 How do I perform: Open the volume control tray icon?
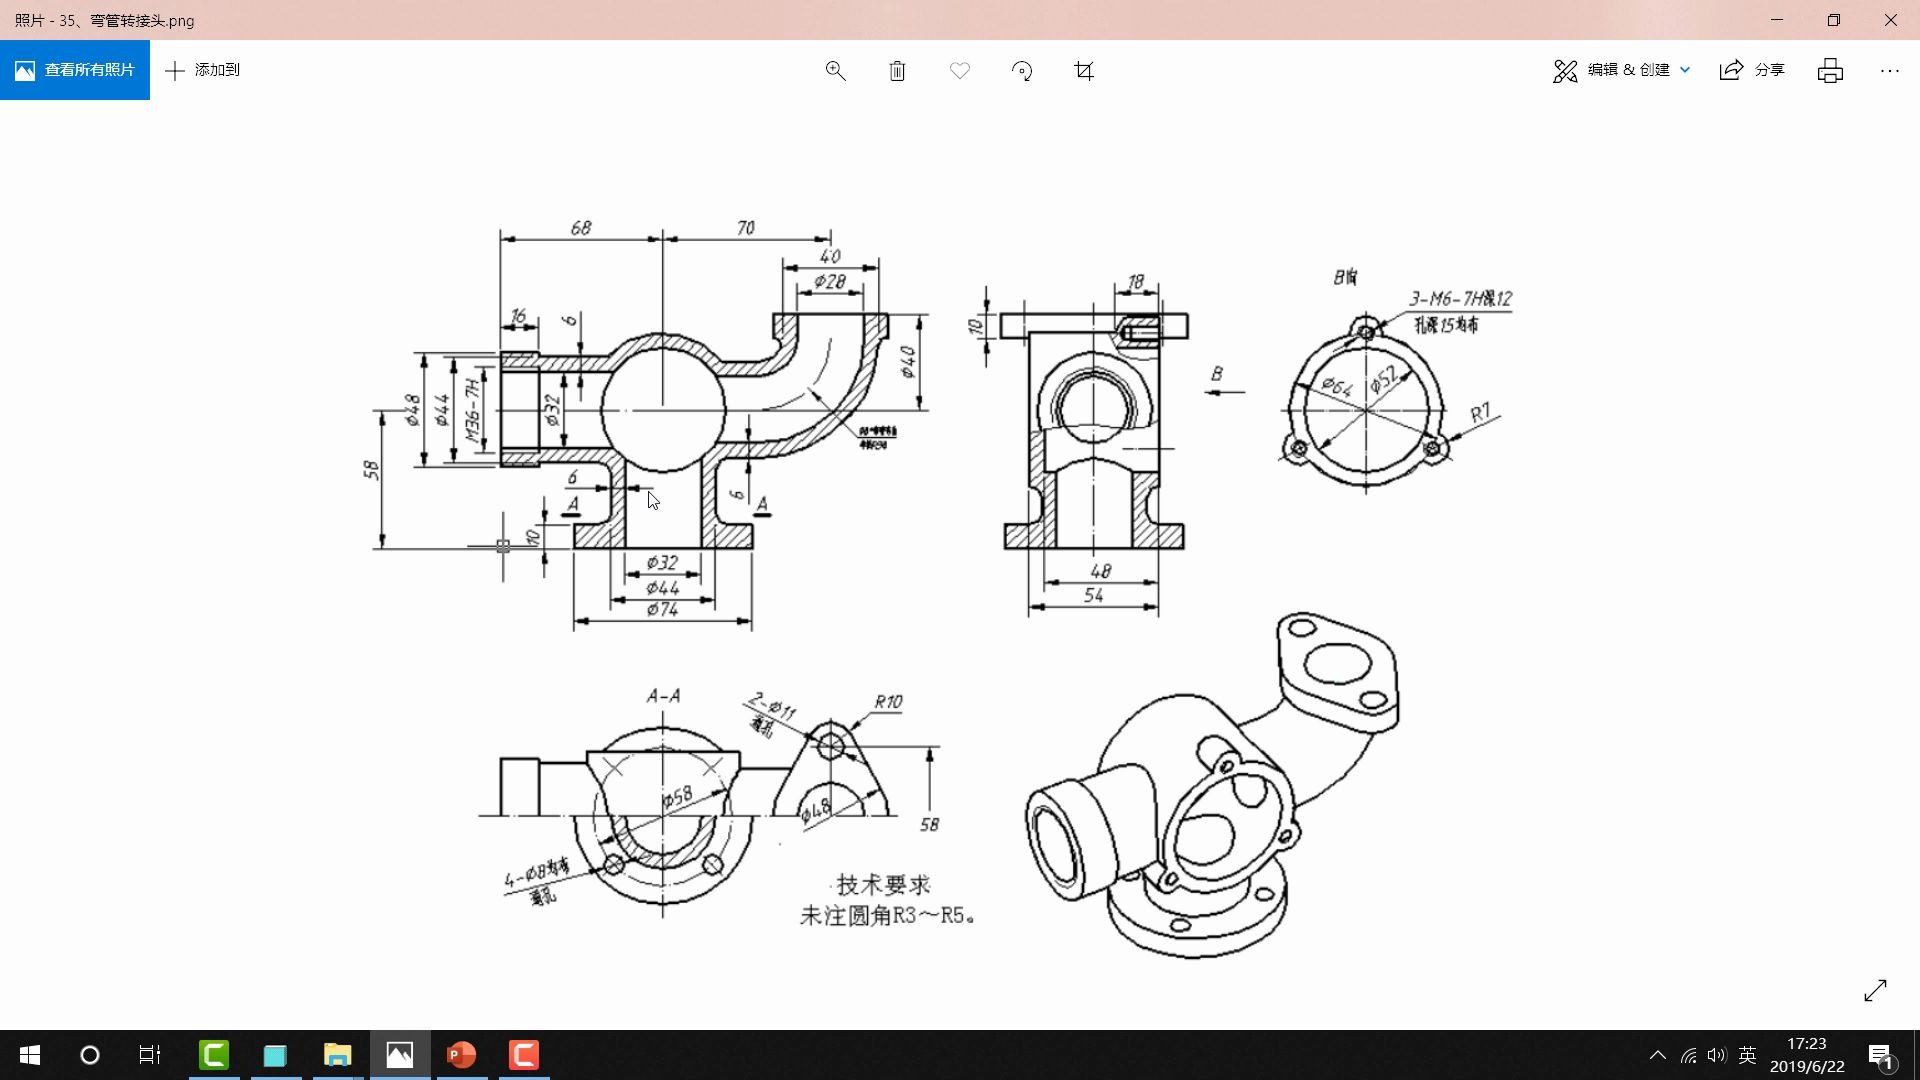[1717, 1055]
